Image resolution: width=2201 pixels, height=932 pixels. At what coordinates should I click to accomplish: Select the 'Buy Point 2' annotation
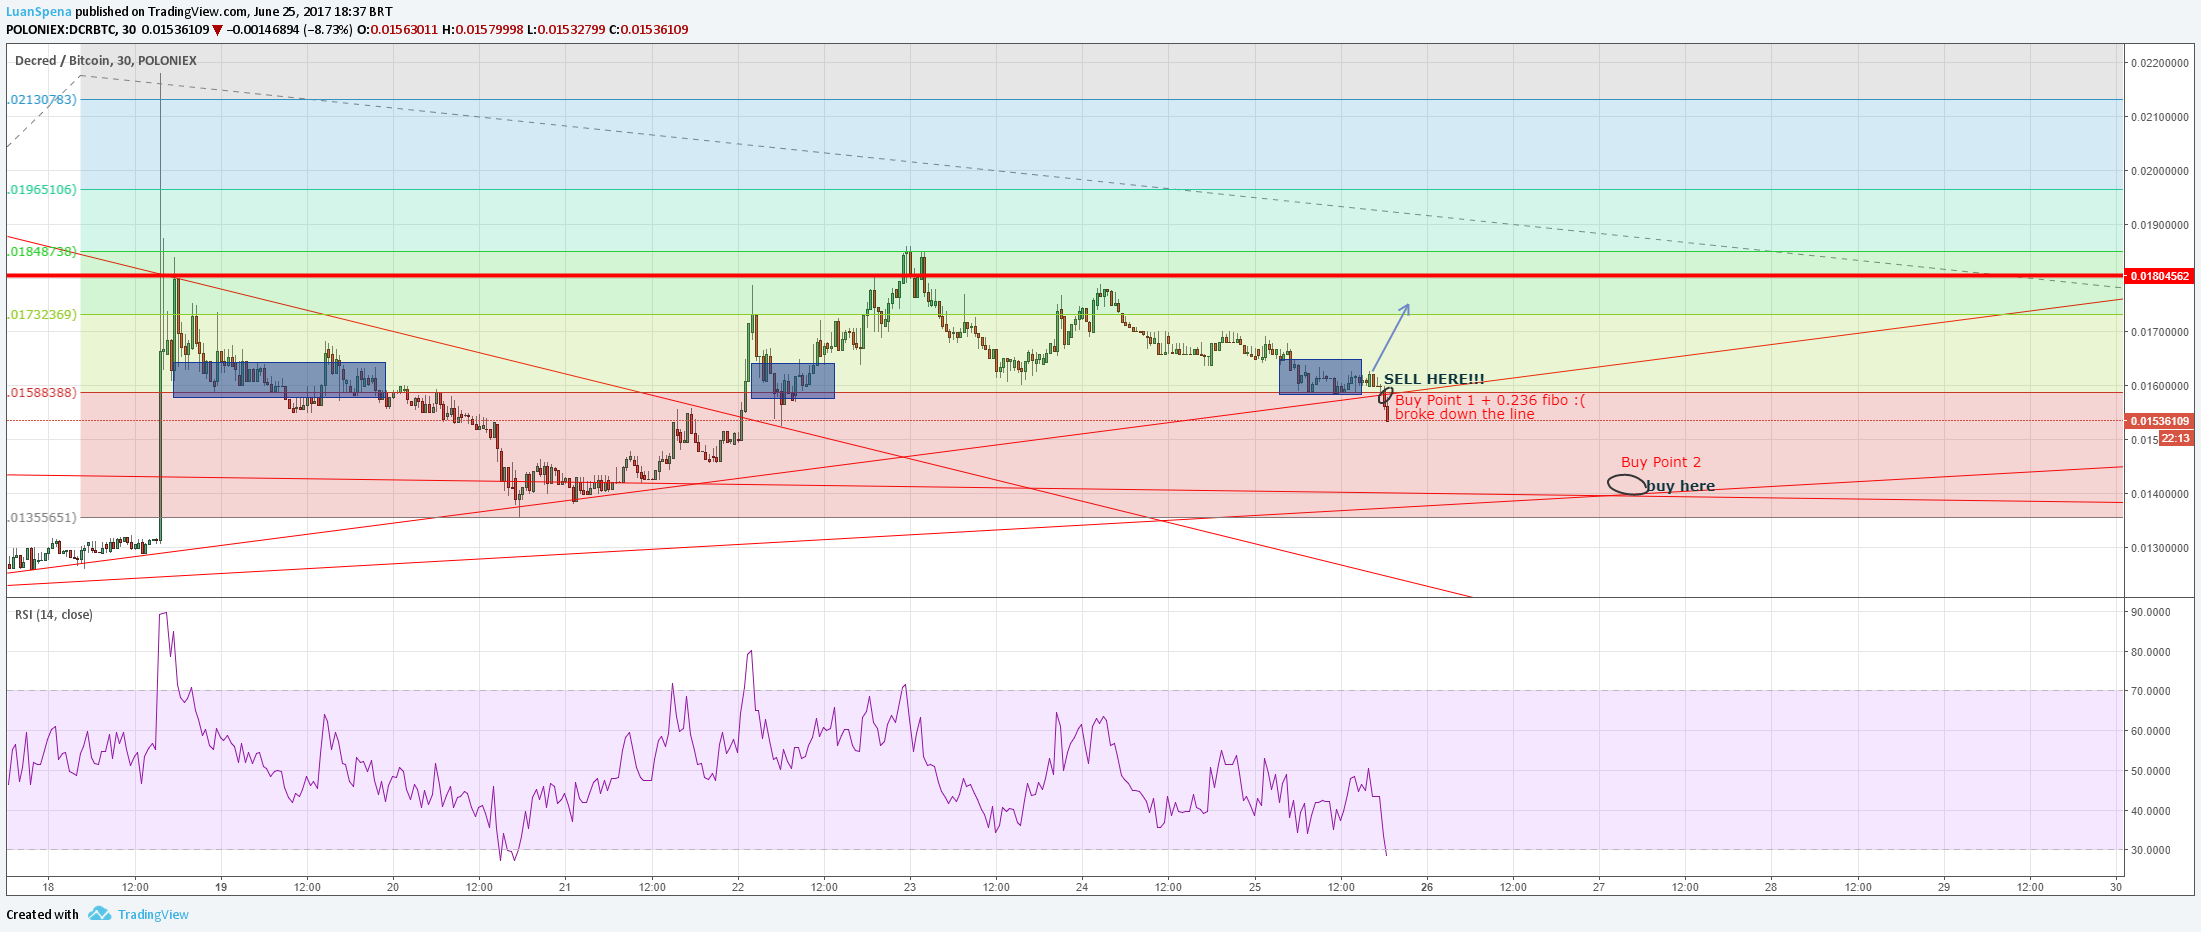tap(1661, 462)
